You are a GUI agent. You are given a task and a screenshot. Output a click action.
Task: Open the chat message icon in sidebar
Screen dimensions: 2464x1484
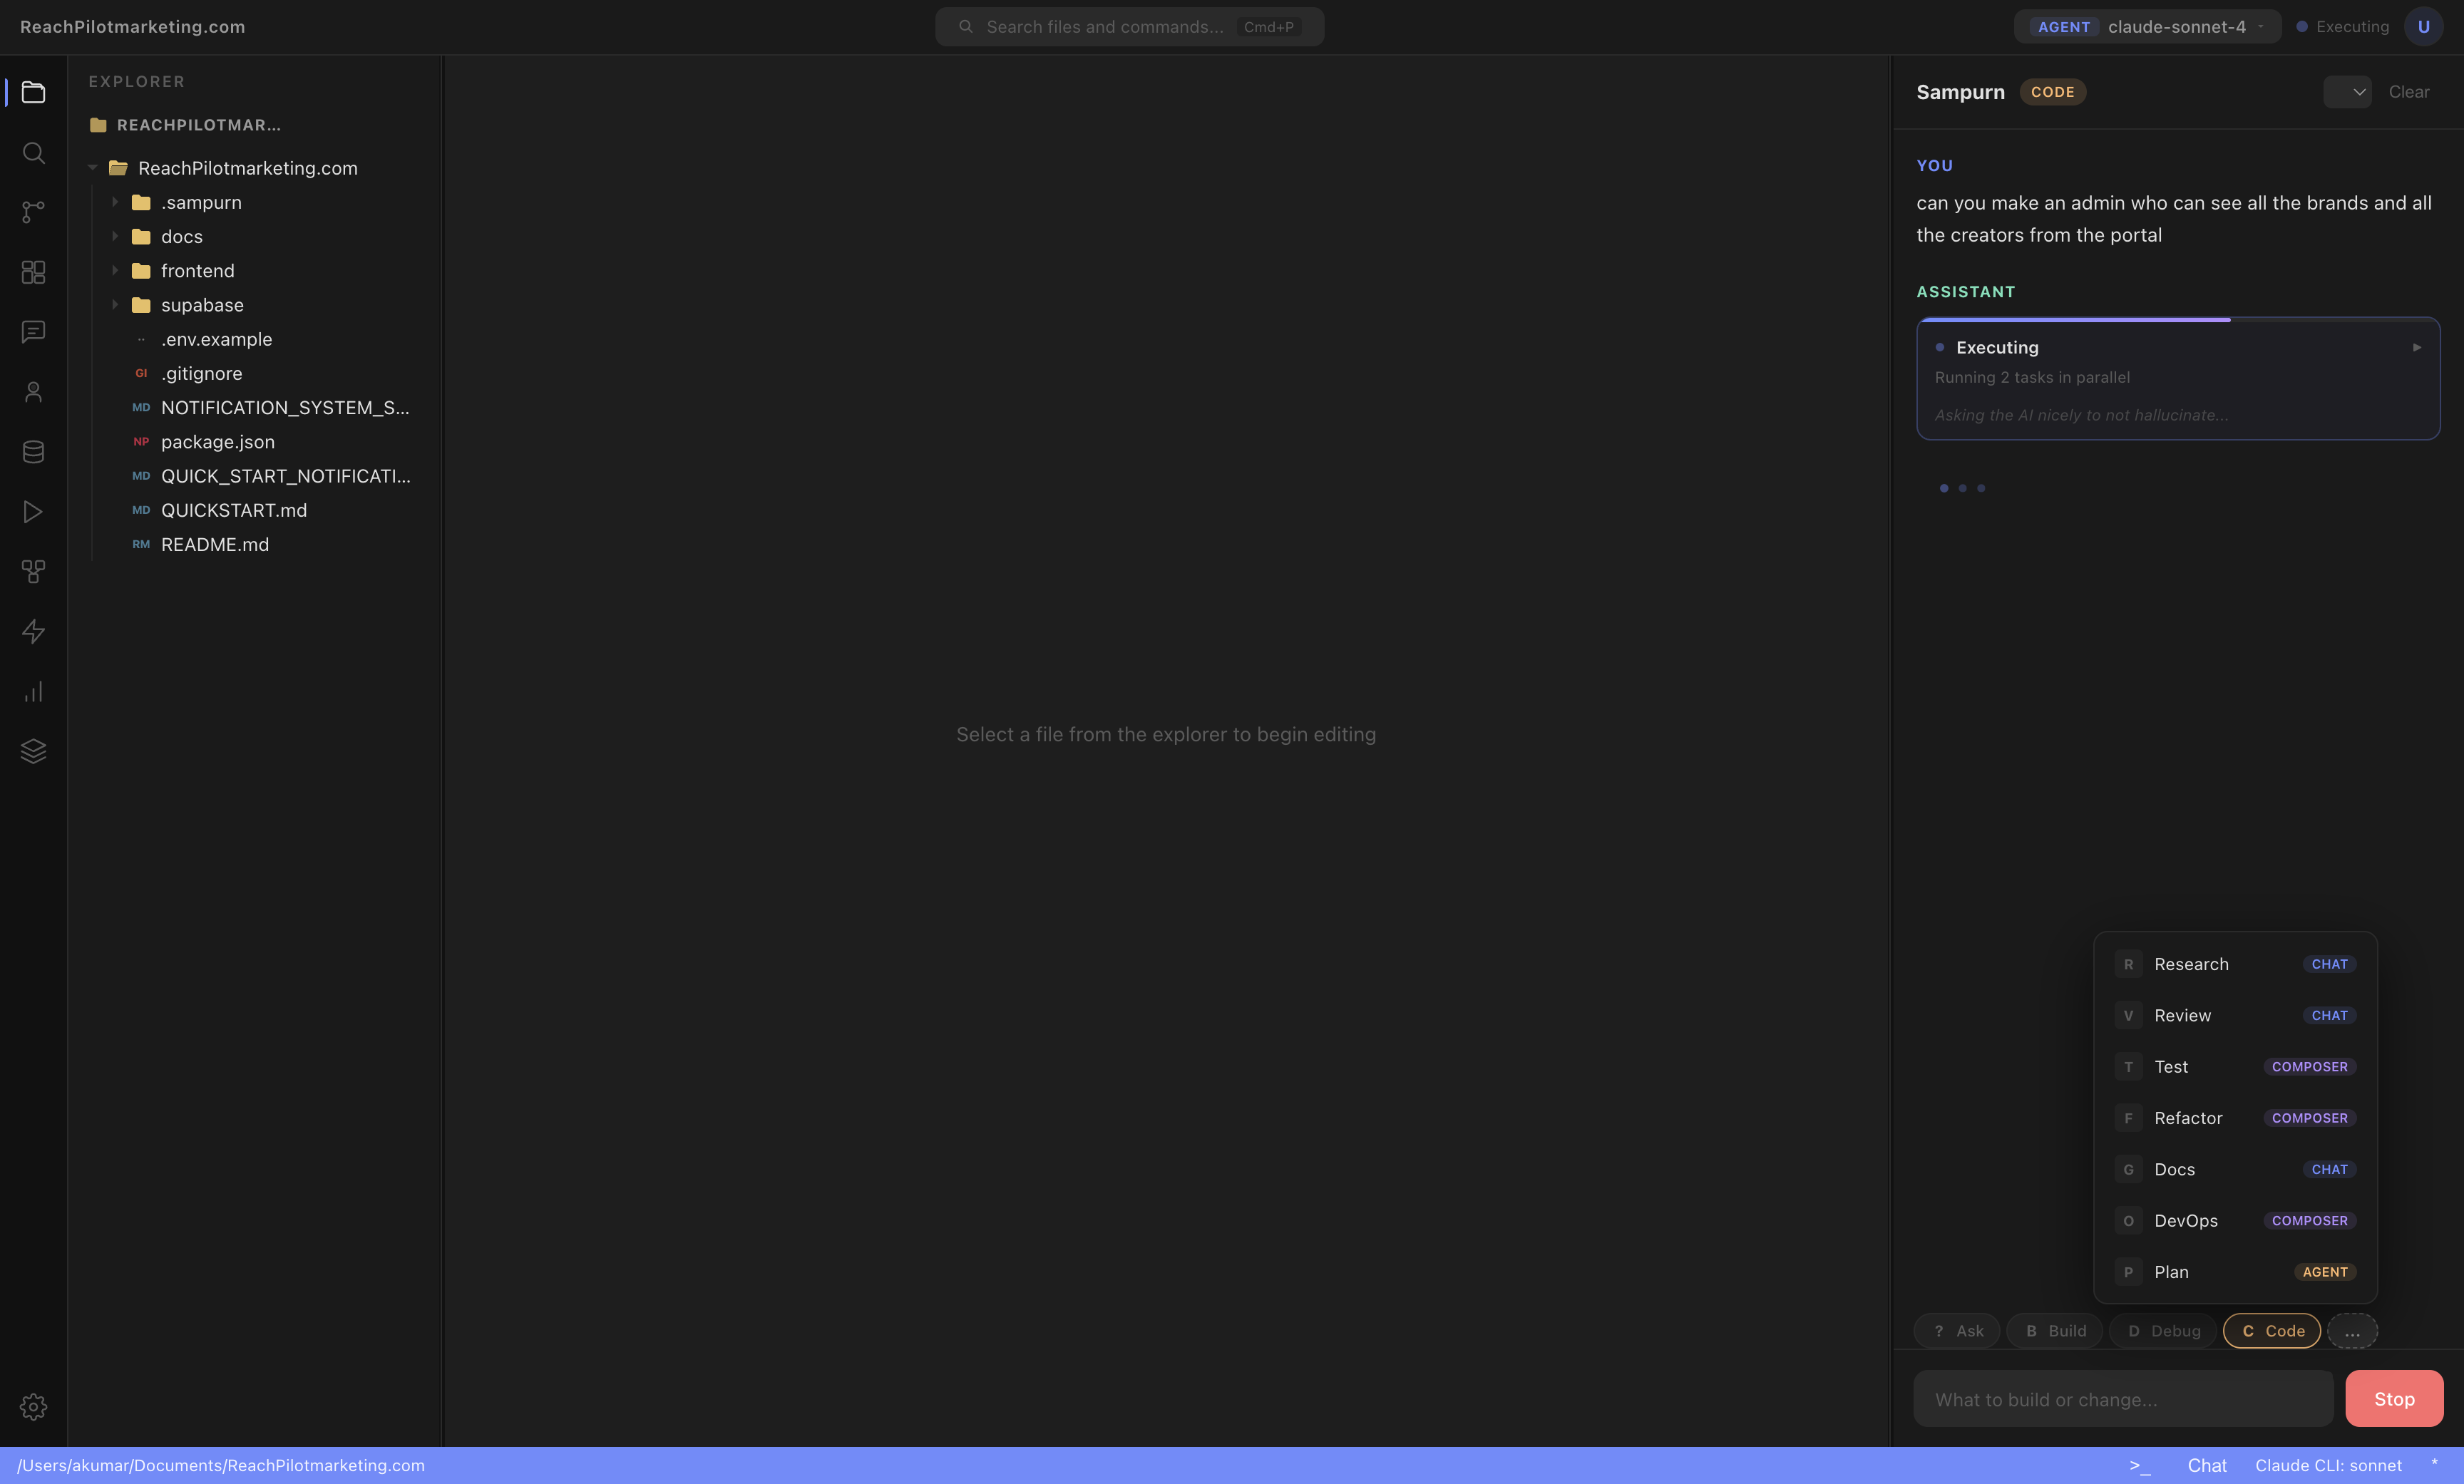(x=33, y=332)
